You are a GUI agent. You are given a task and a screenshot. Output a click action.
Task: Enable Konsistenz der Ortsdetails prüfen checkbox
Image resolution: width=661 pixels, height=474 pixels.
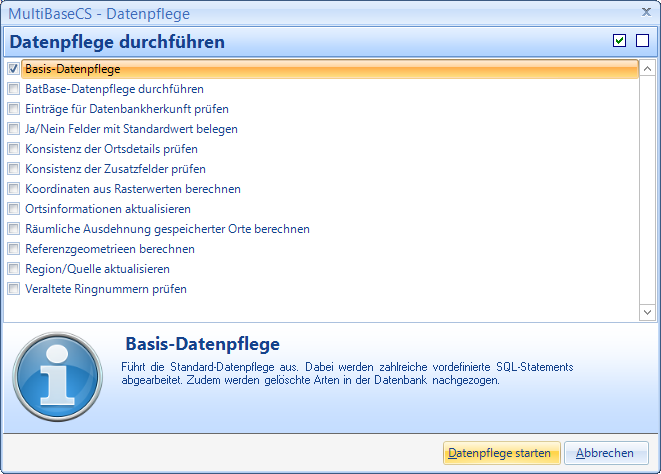(x=13, y=149)
